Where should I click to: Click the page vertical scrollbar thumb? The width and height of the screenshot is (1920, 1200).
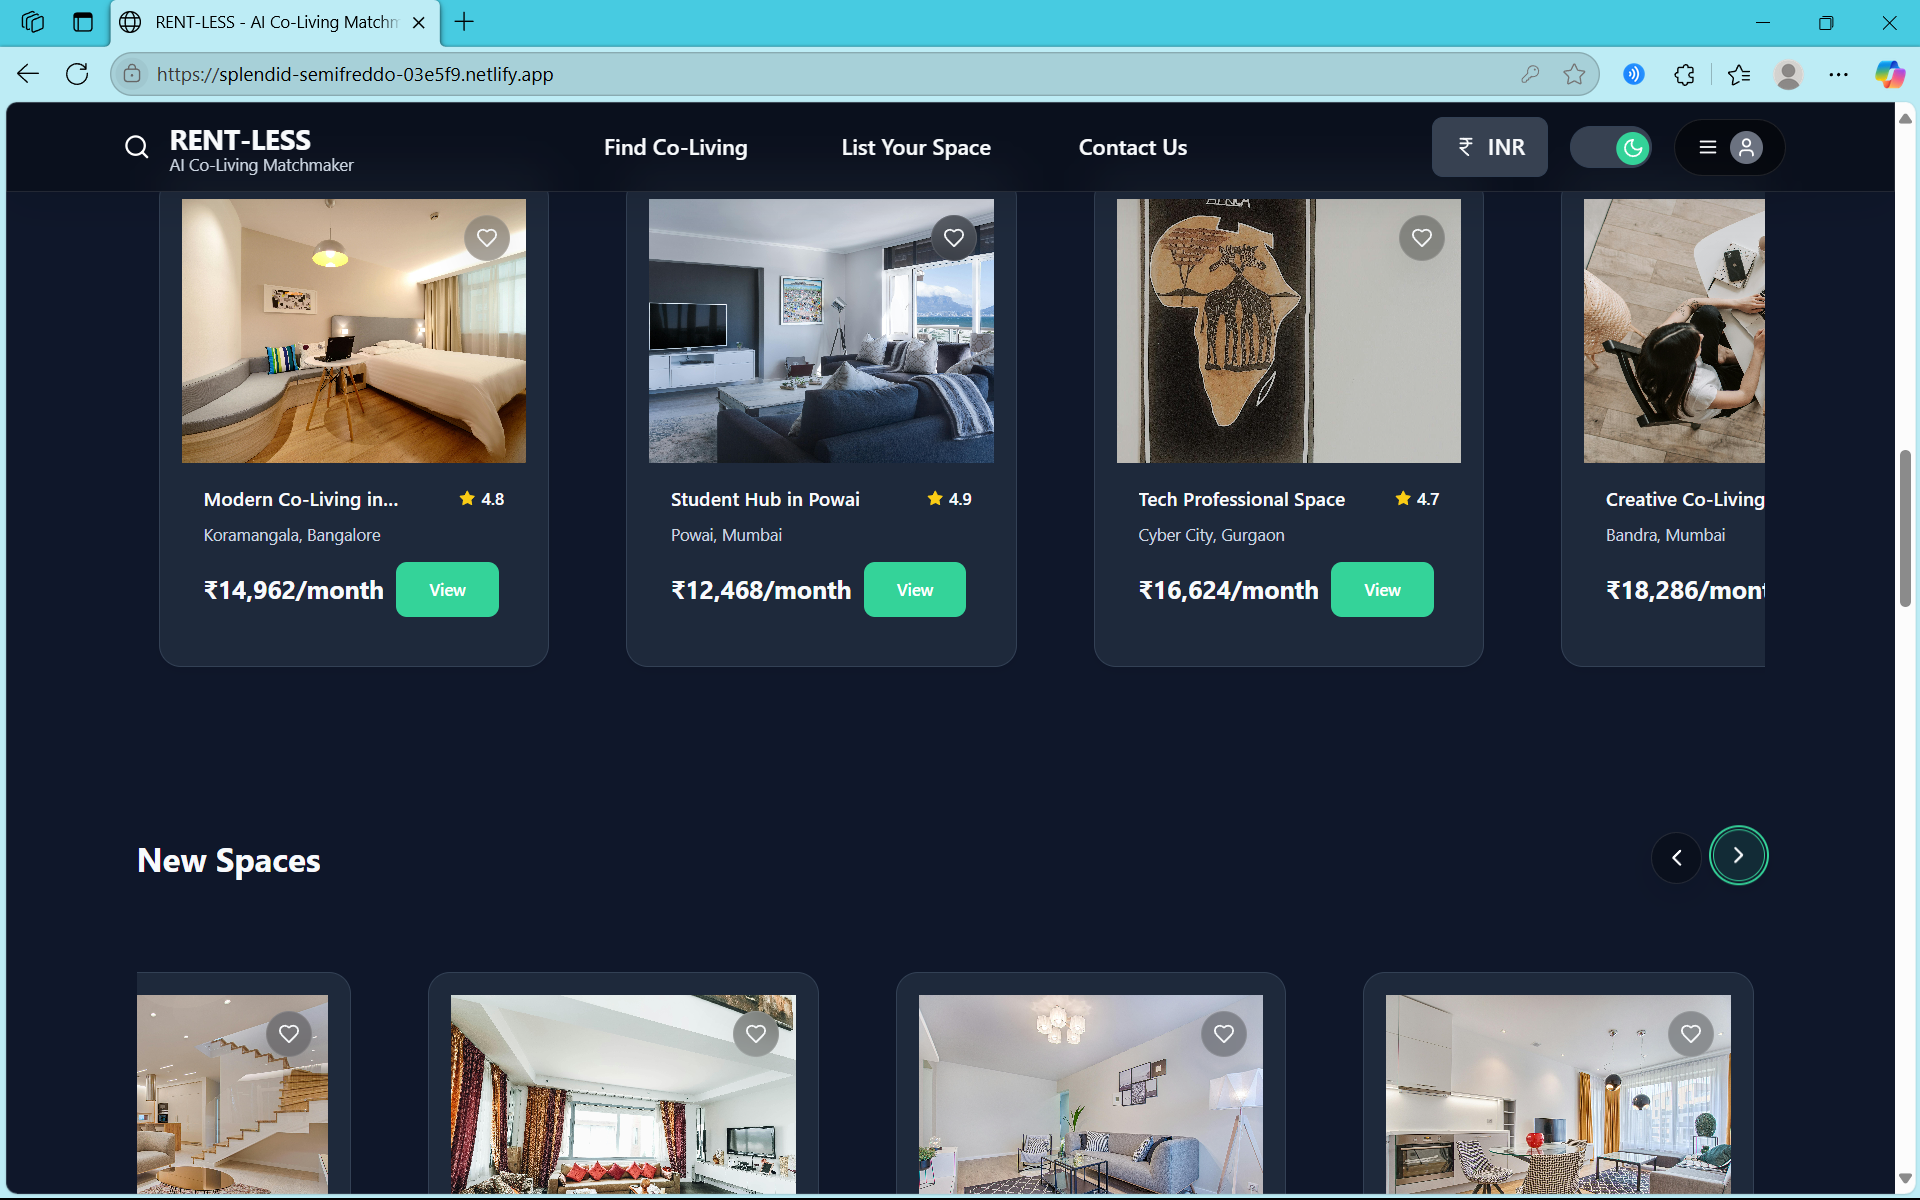coord(1905,528)
